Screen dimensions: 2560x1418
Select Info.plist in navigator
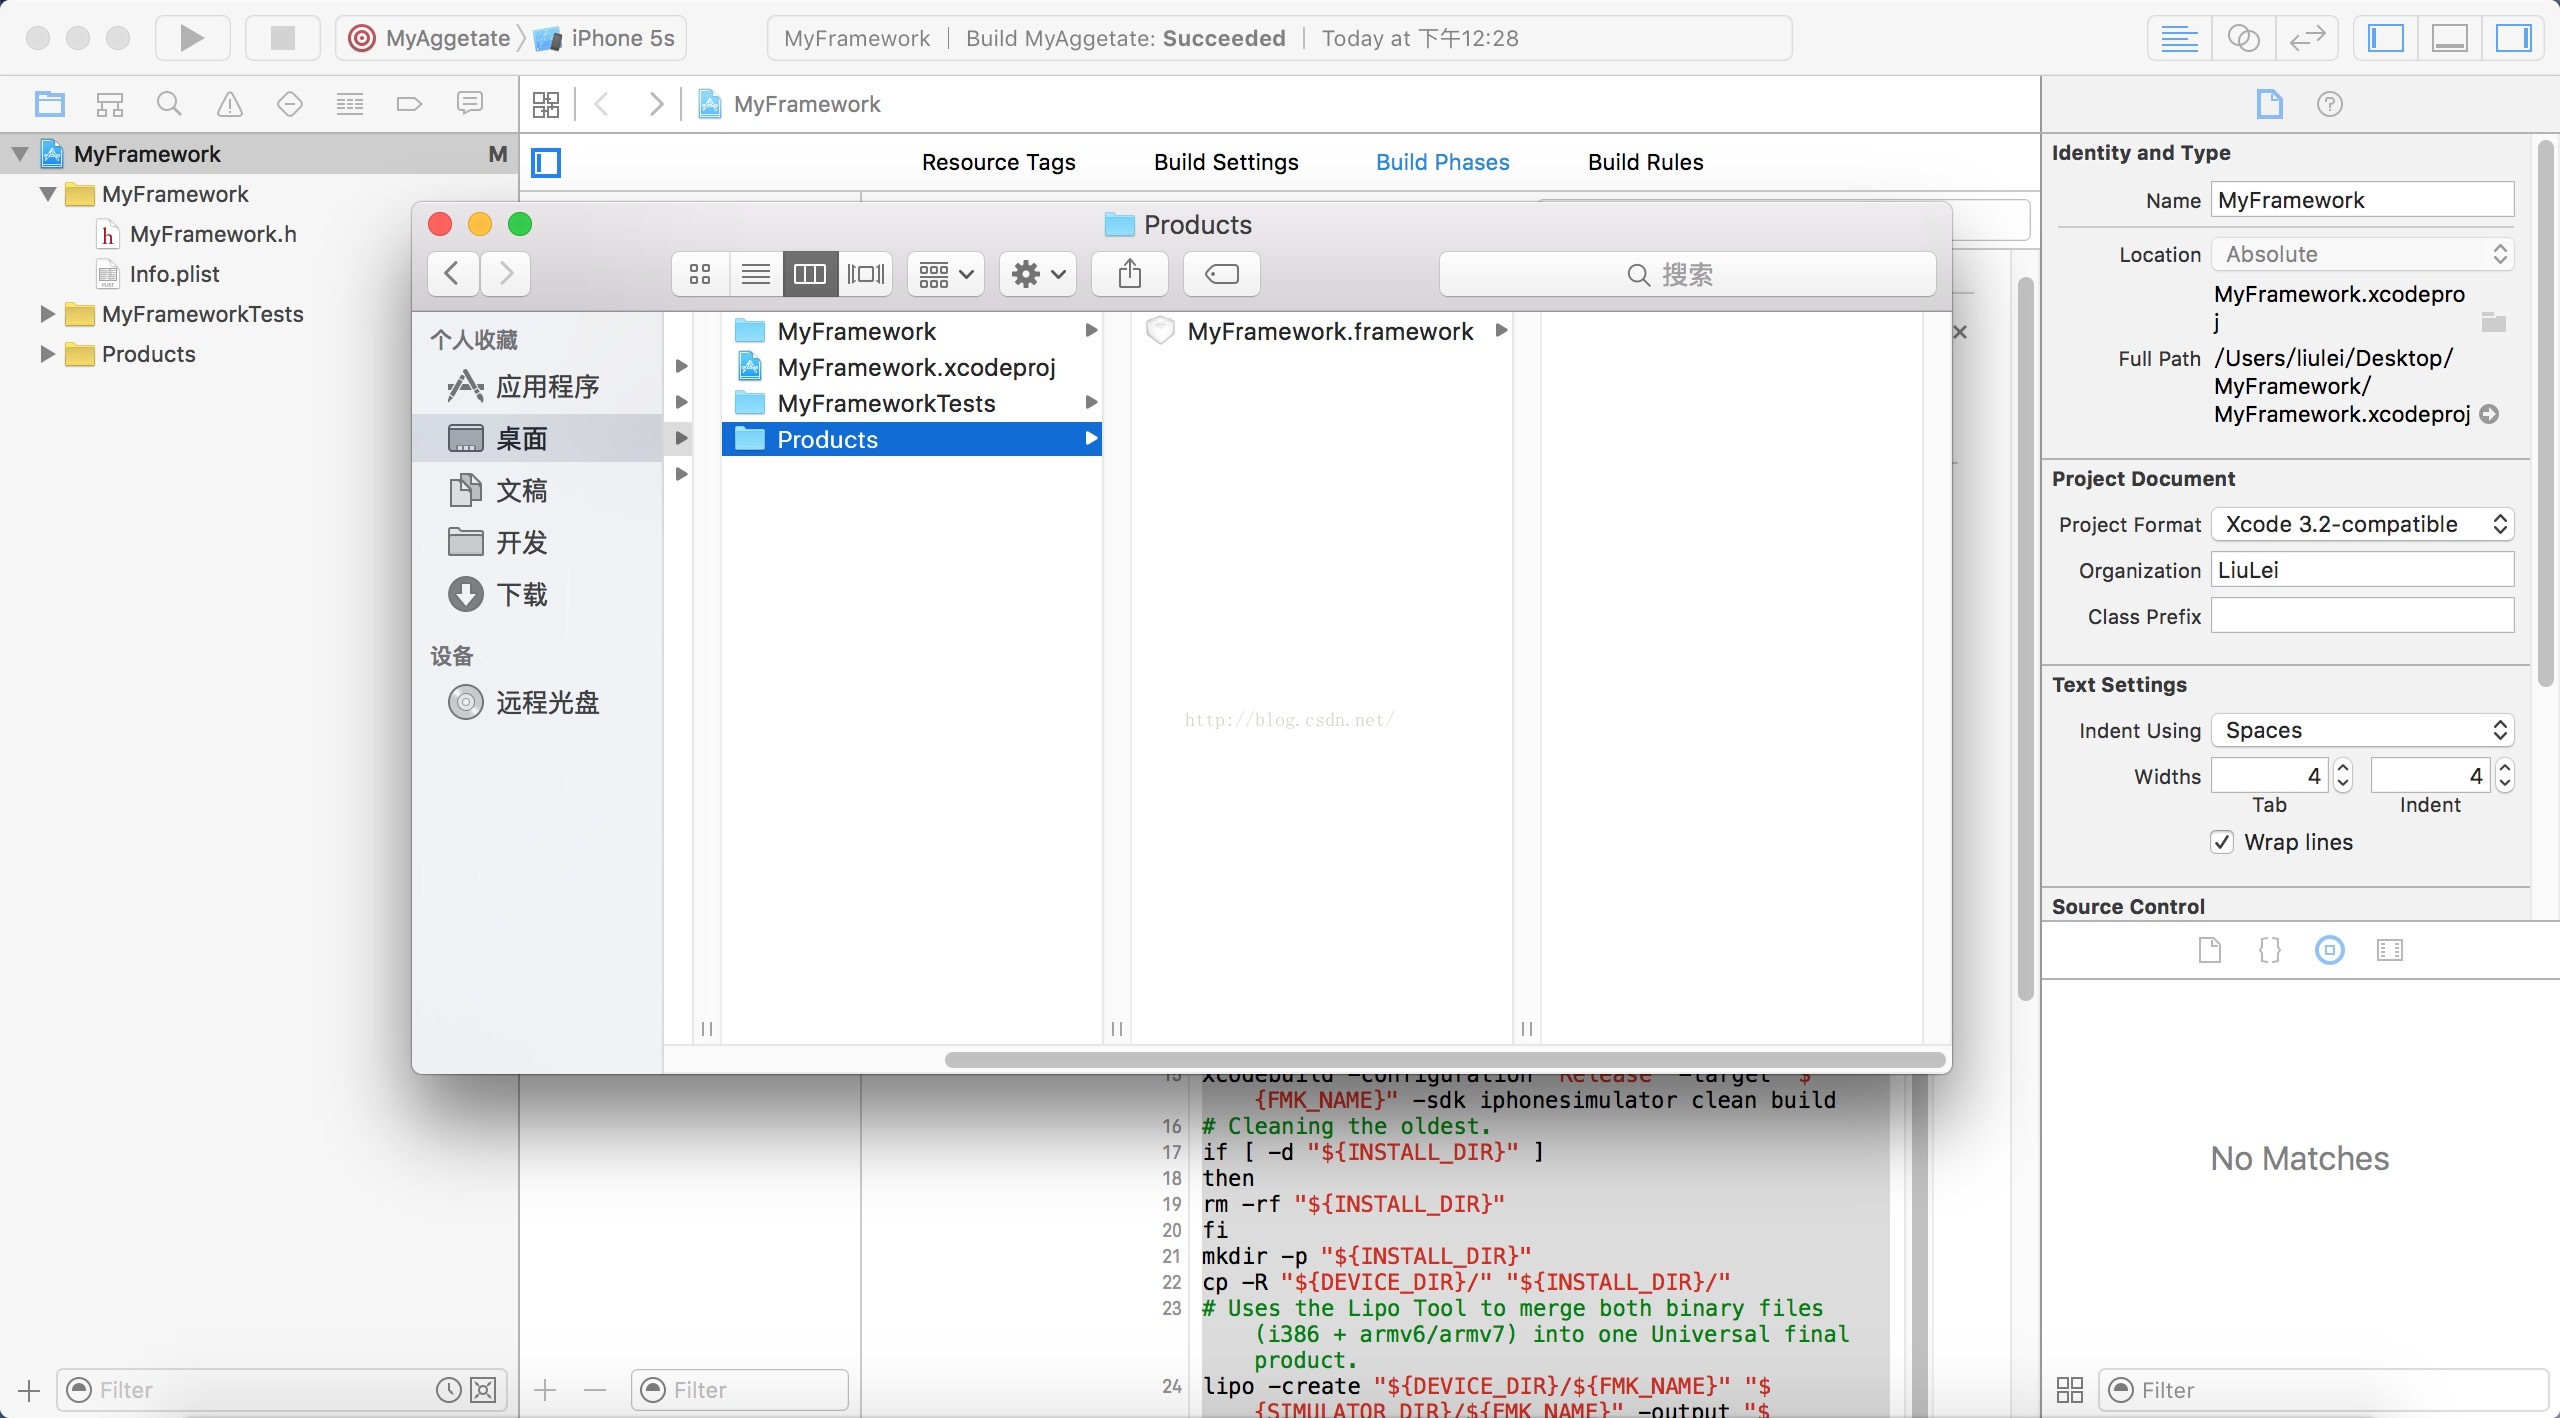(x=174, y=274)
